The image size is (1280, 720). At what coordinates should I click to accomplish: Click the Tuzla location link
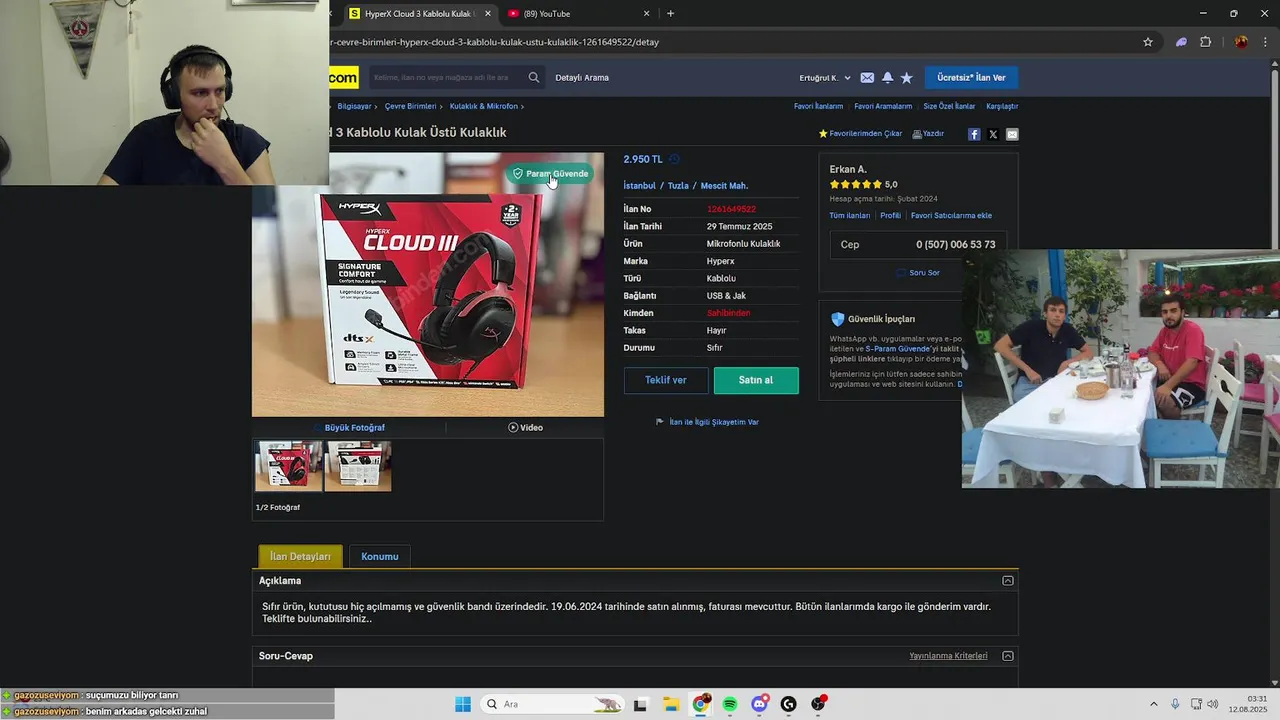pyautogui.click(x=678, y=186)
